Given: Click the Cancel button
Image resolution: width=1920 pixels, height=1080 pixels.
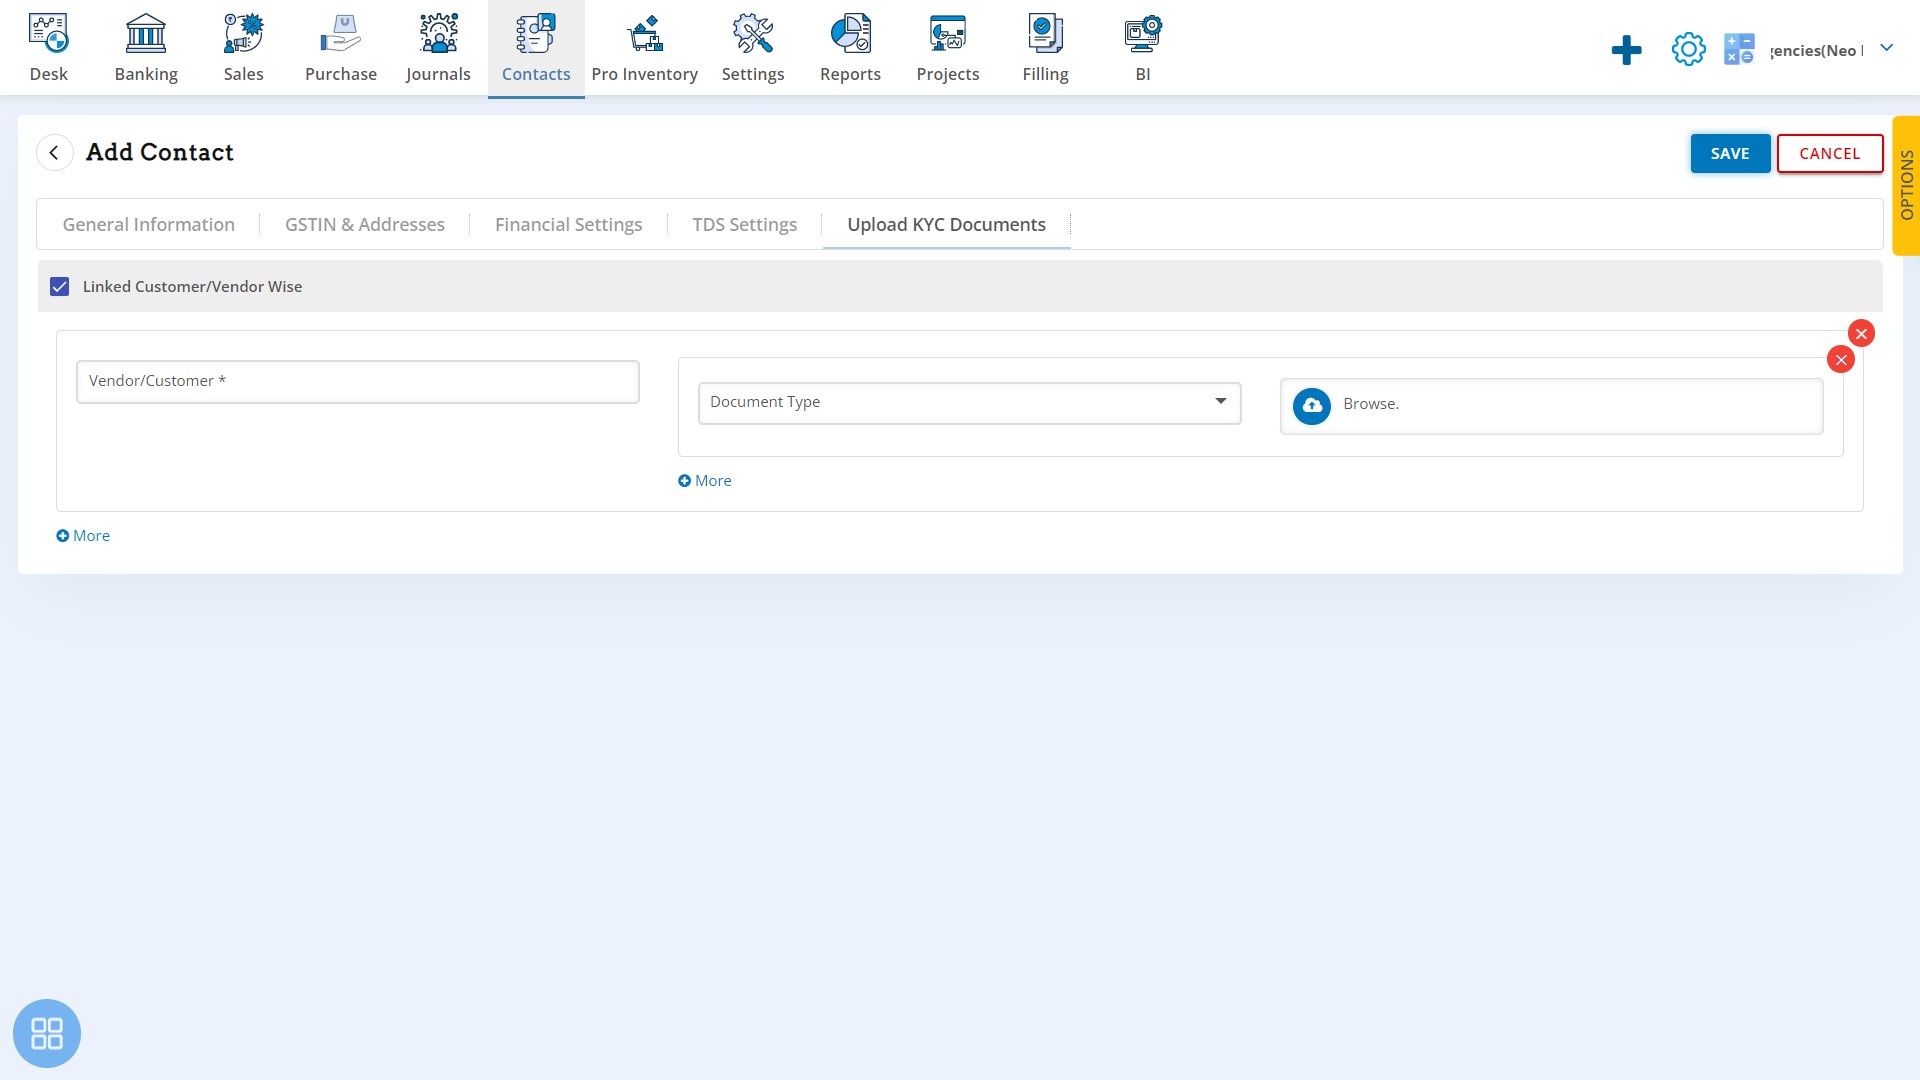Looking at the screenshot, I should [x=1830, y=153].
